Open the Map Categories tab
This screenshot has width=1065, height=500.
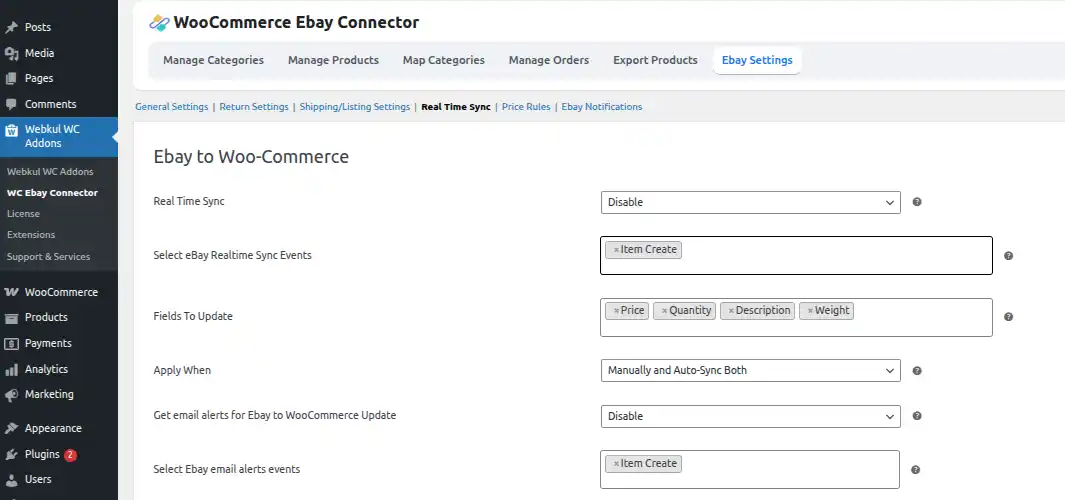(x=443, y=60)
